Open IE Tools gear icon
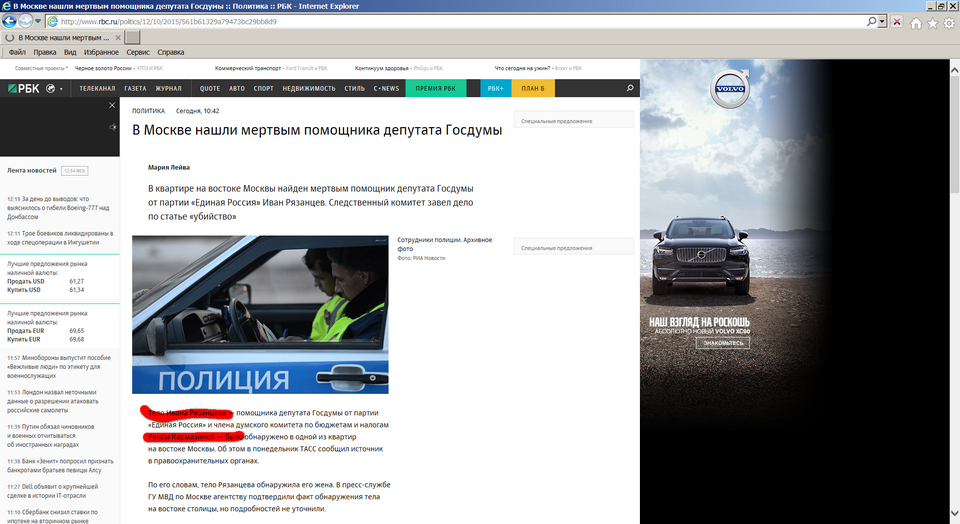 pos(948,23)
